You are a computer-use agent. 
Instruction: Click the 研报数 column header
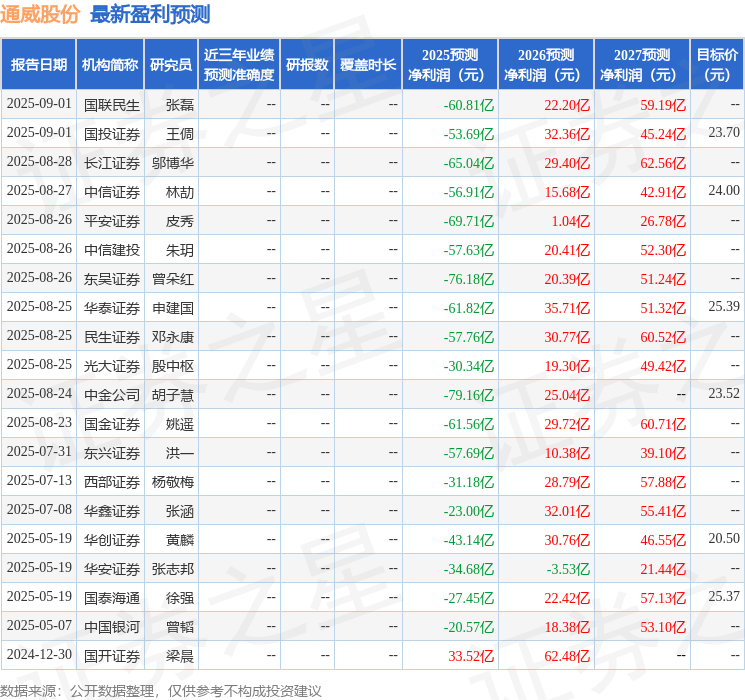coord(307,65)
